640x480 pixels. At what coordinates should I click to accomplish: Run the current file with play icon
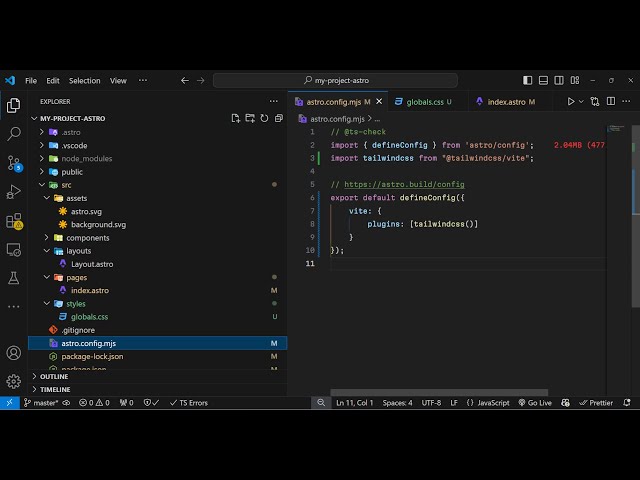pyautogui.click(x=571, y=102)
